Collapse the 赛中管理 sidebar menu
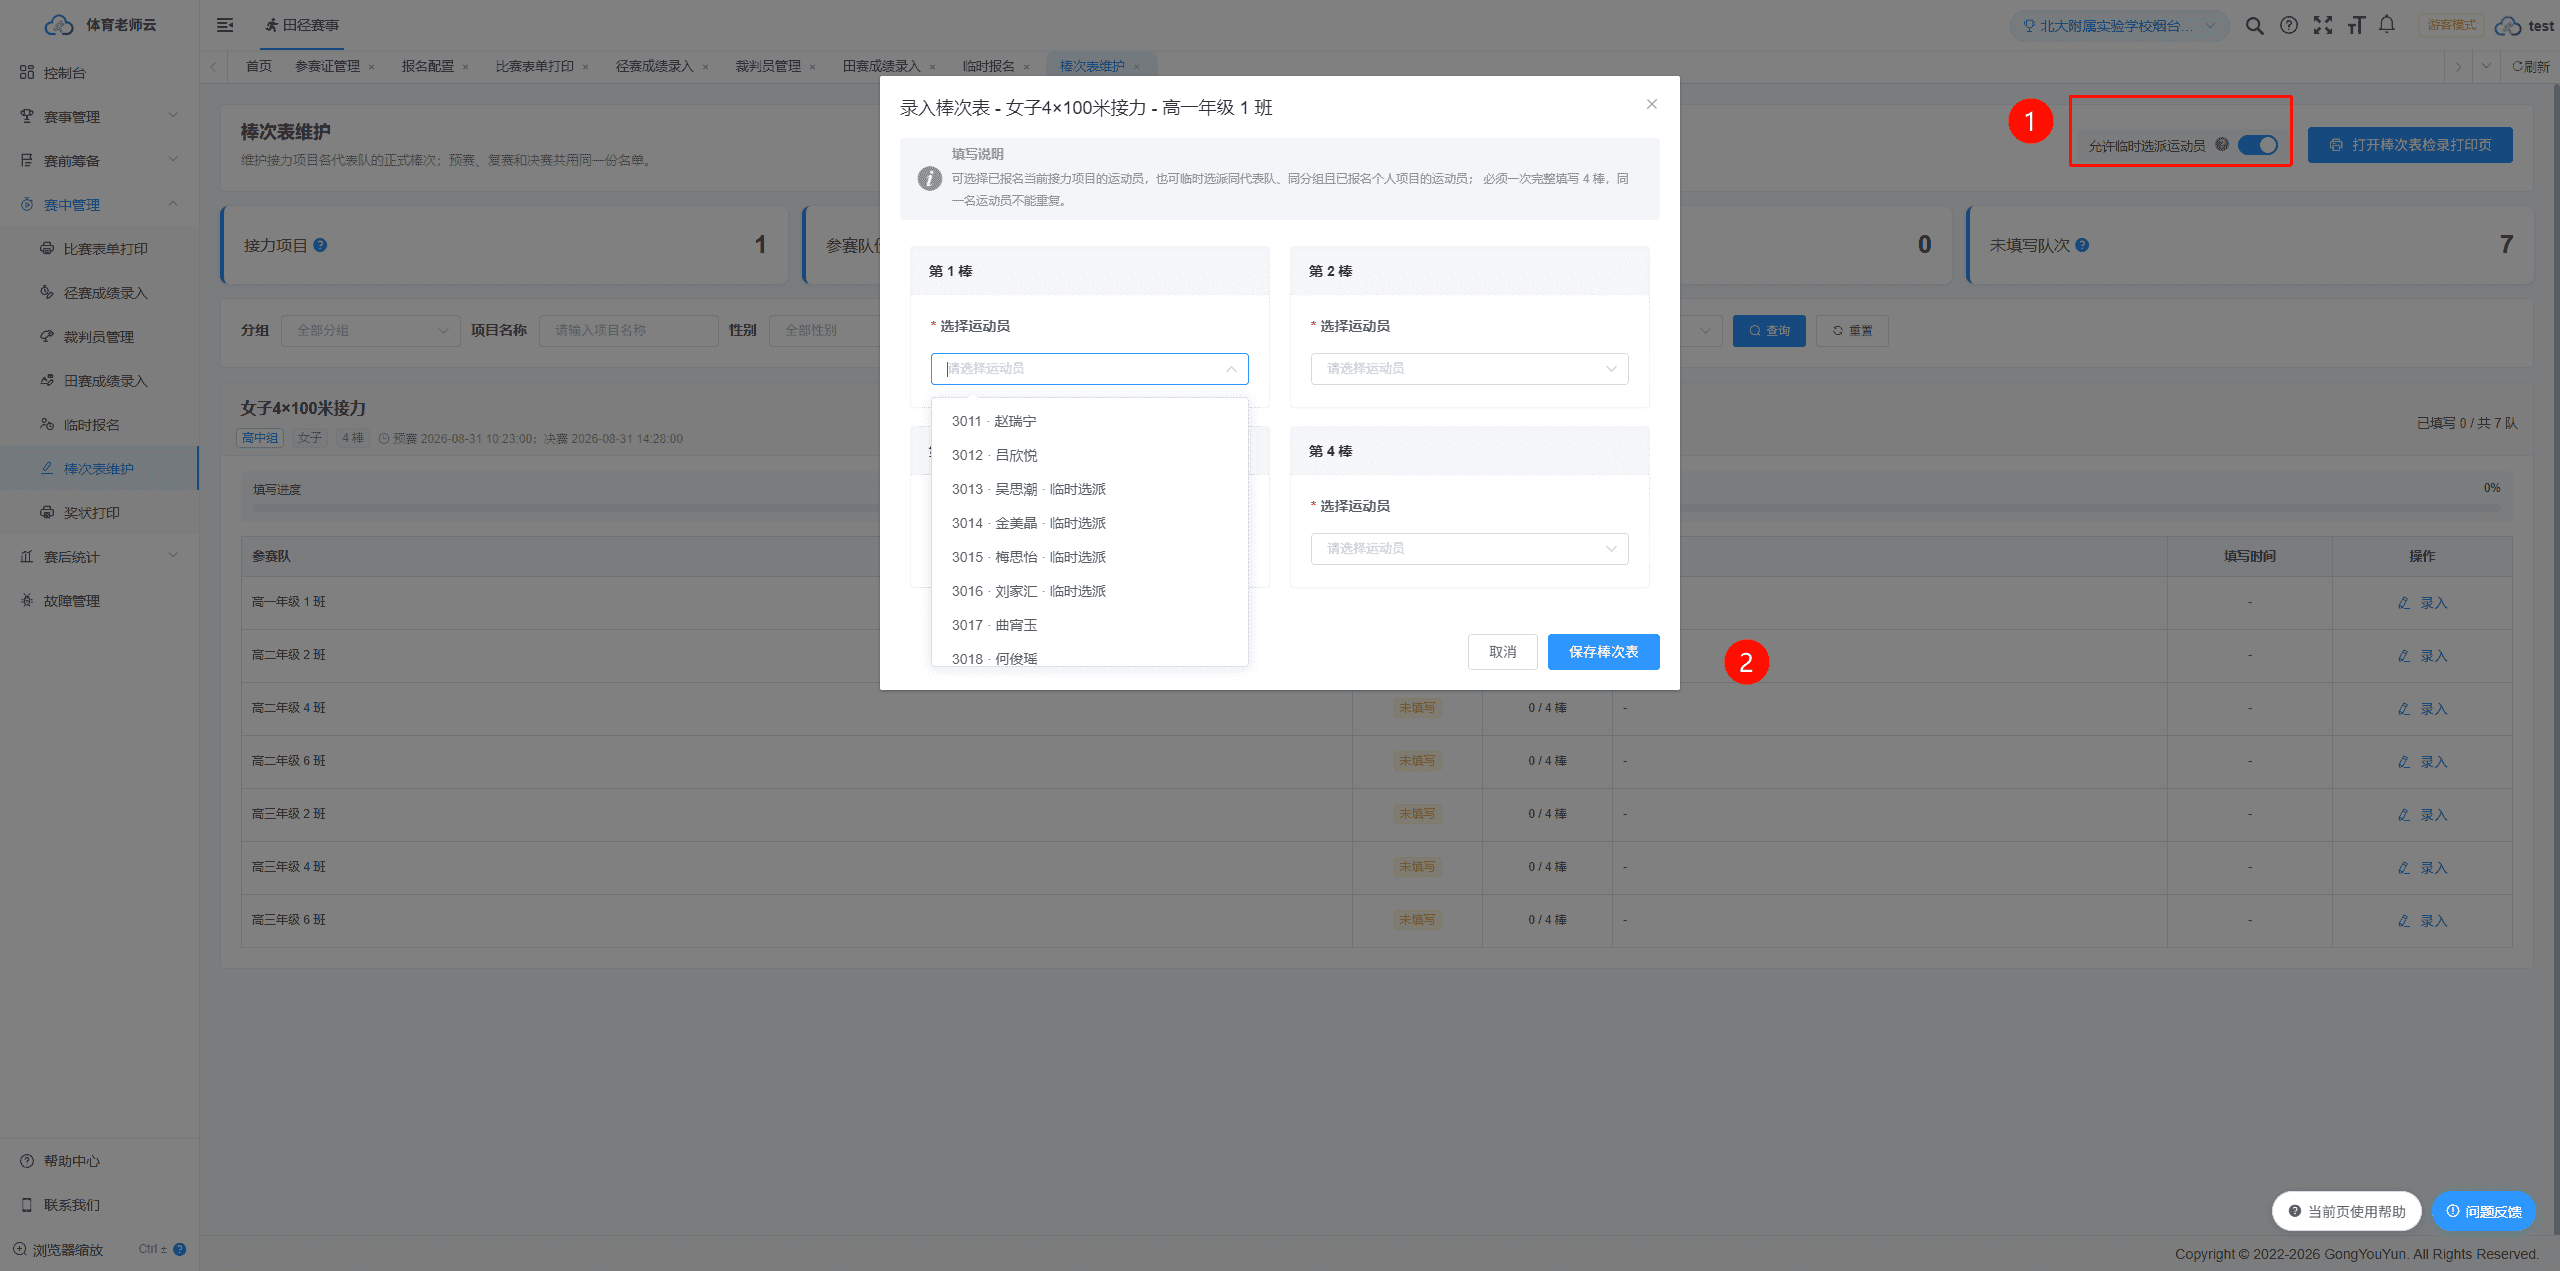 click(100, 204)
